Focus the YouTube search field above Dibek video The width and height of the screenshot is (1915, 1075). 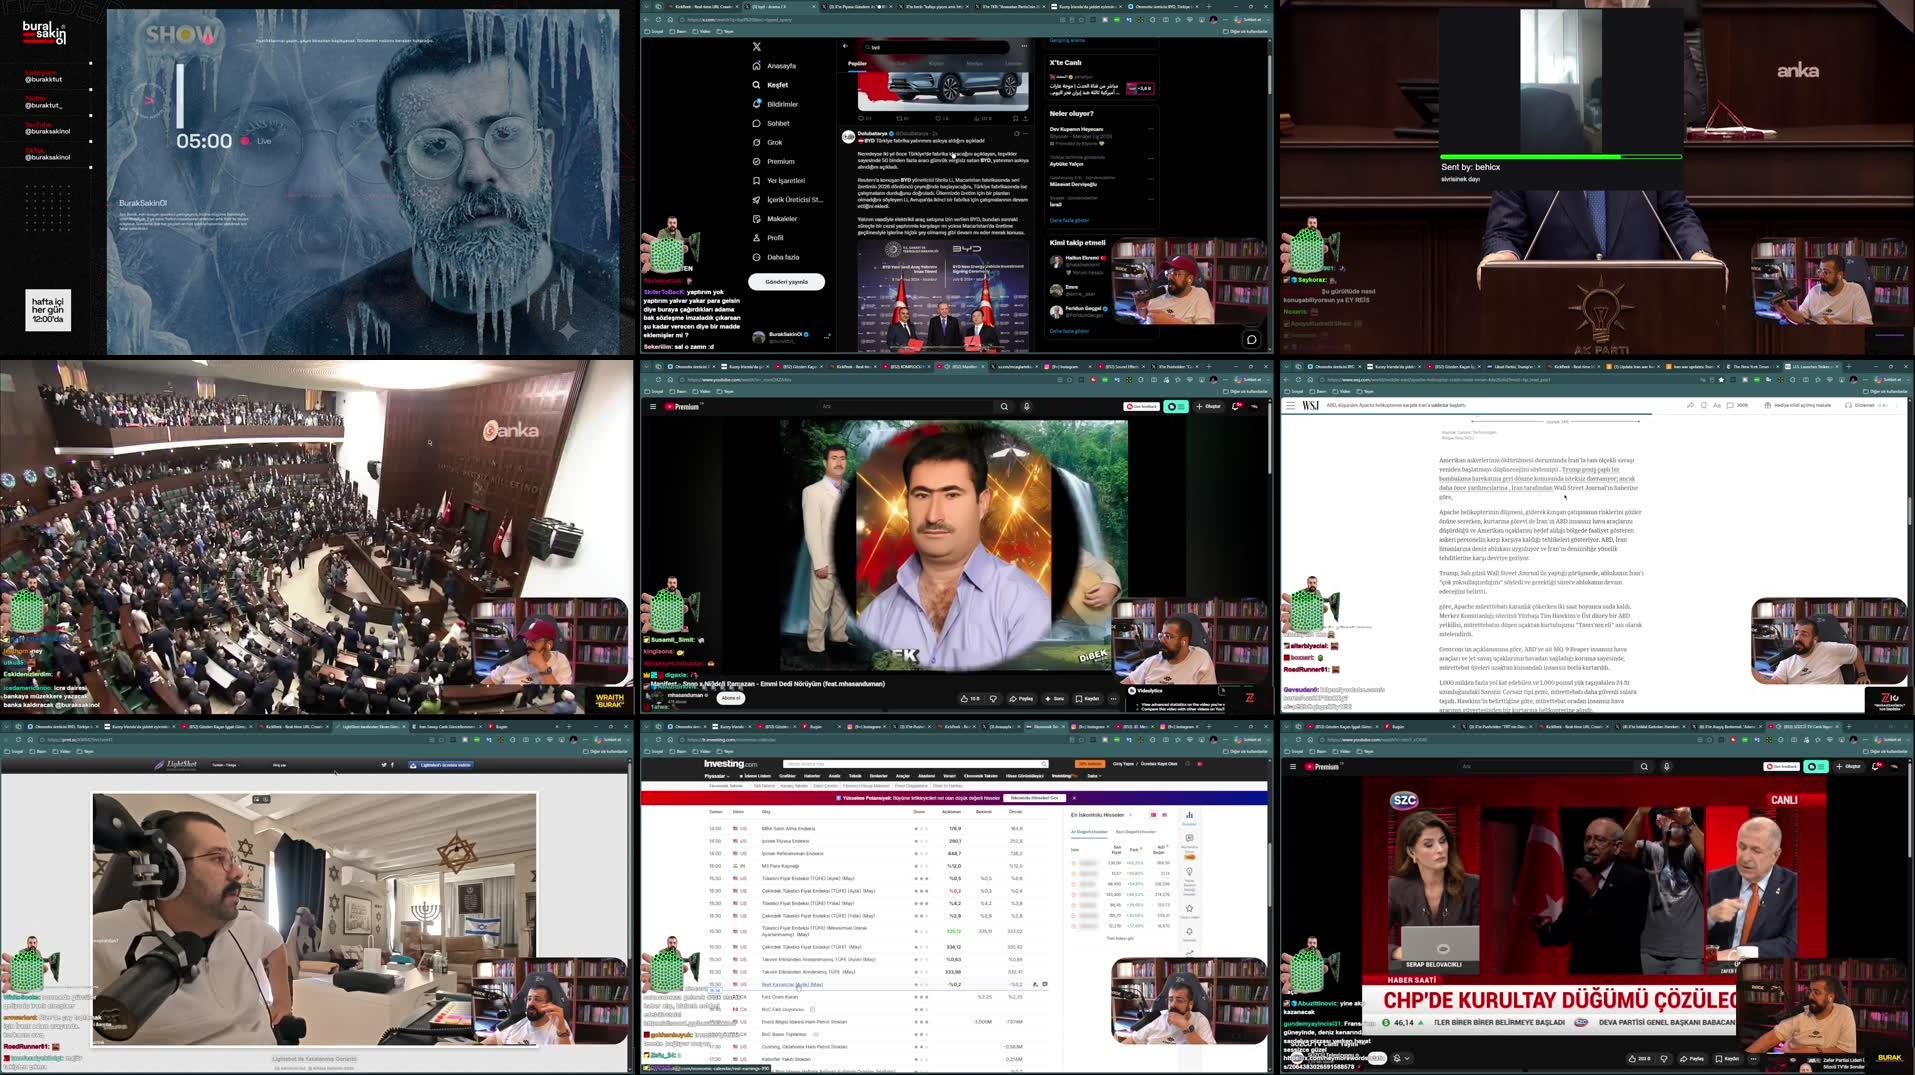point(906,407)
